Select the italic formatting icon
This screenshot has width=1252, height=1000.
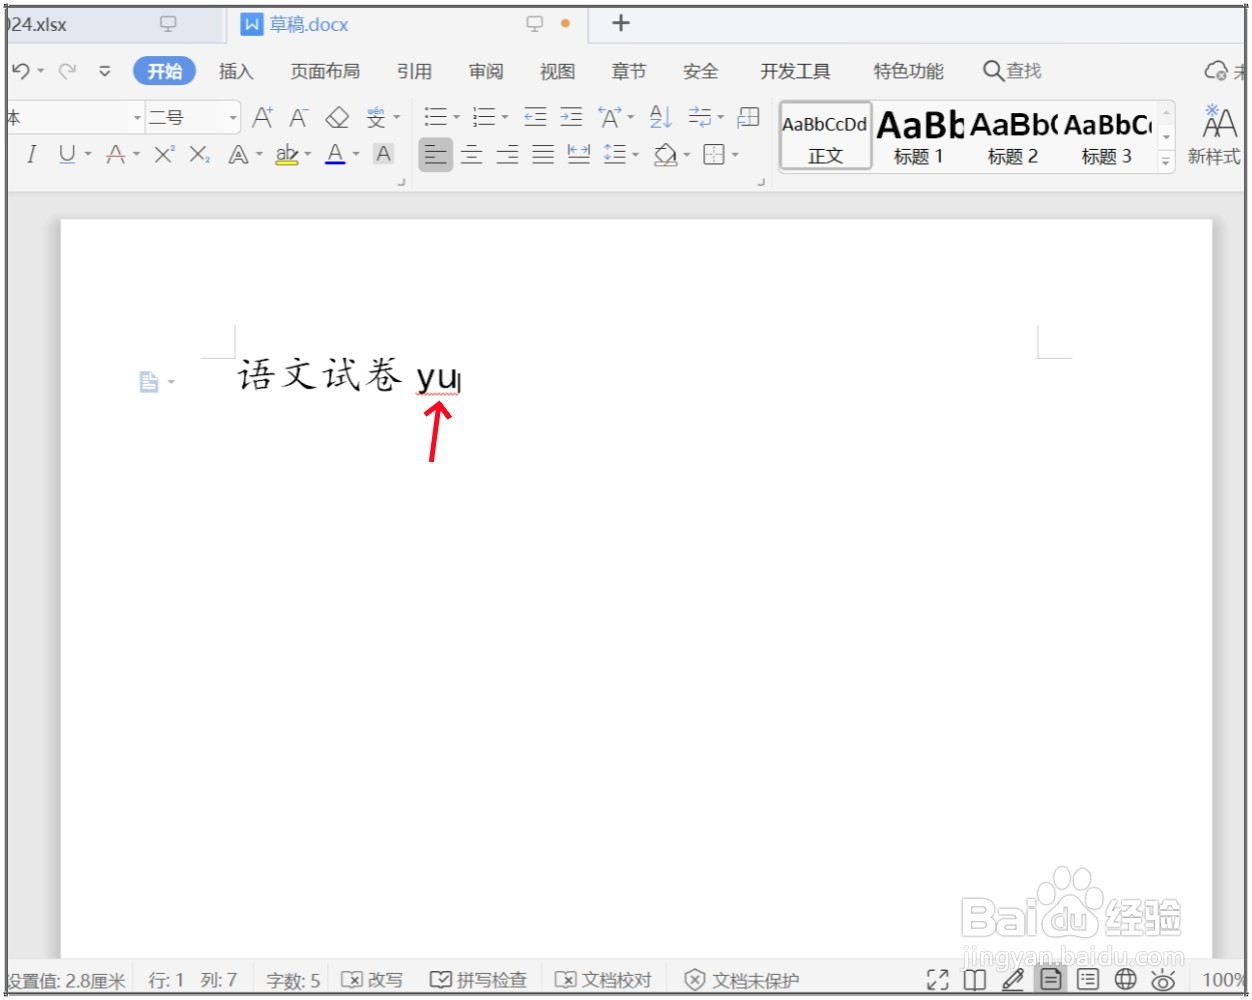tap(31, 154)
